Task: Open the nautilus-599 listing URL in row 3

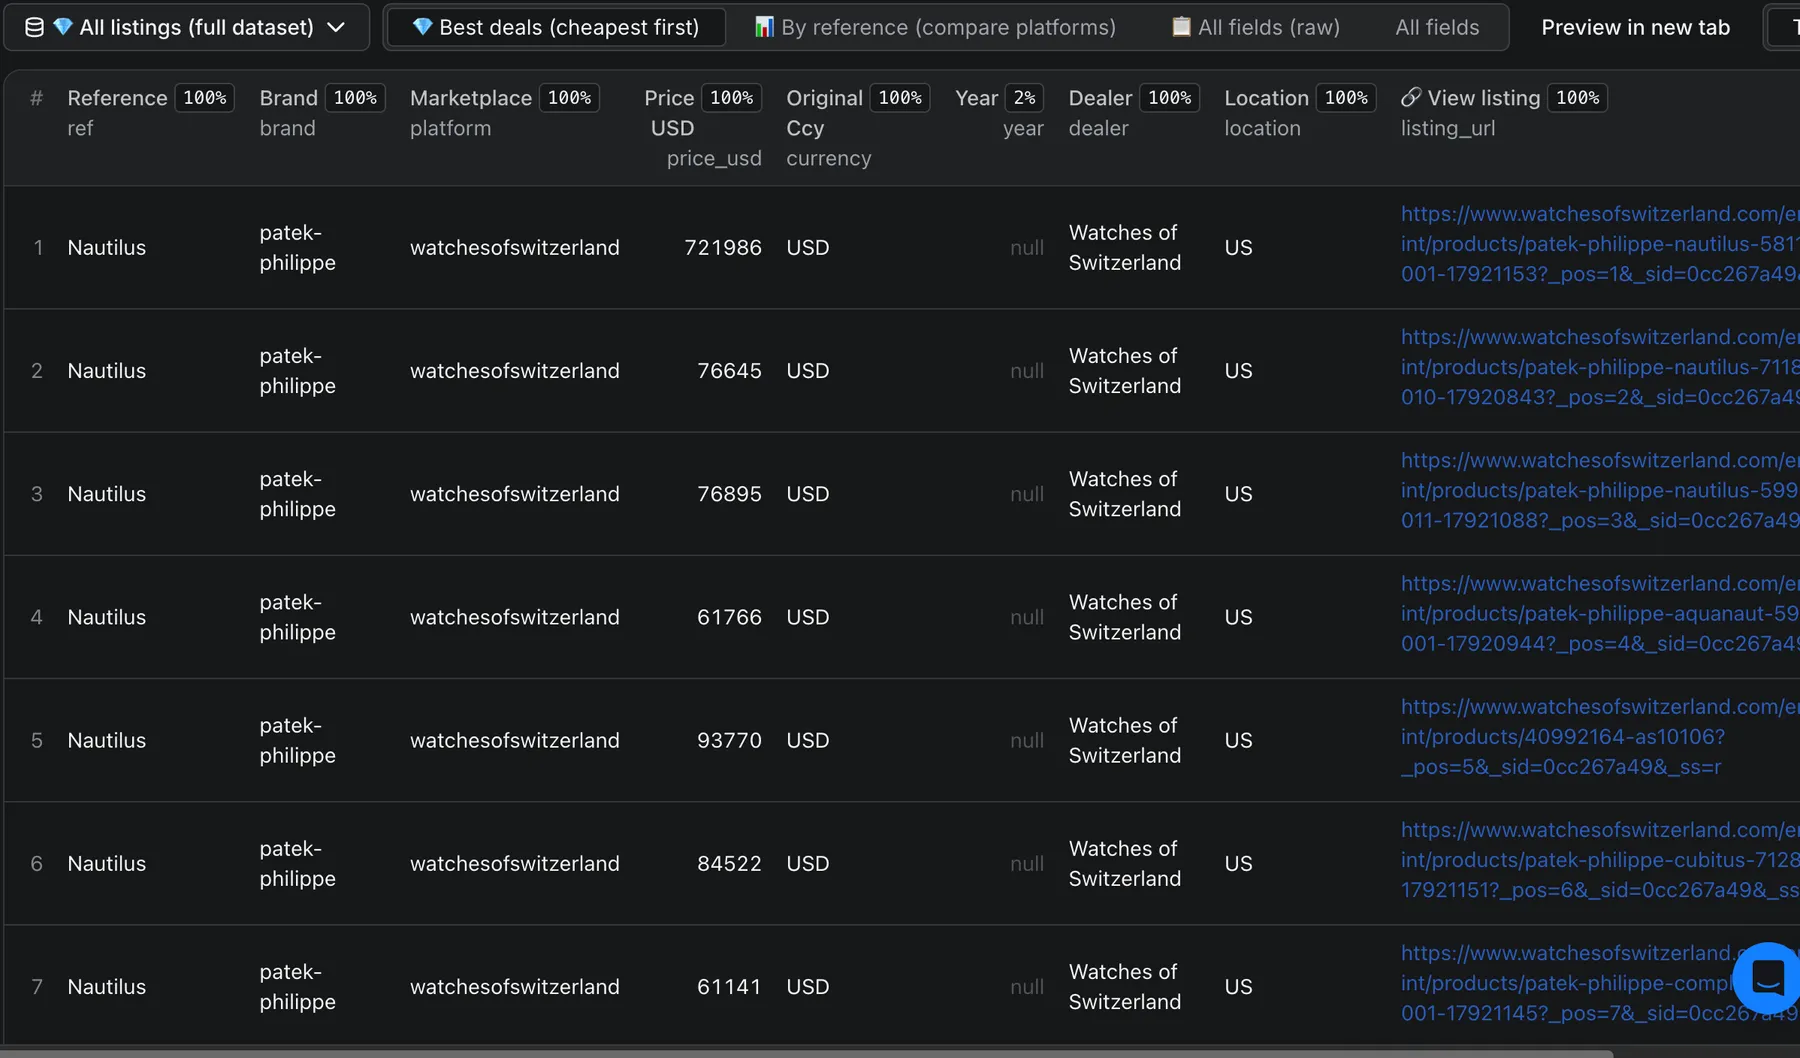Action: pos(1599,490)
